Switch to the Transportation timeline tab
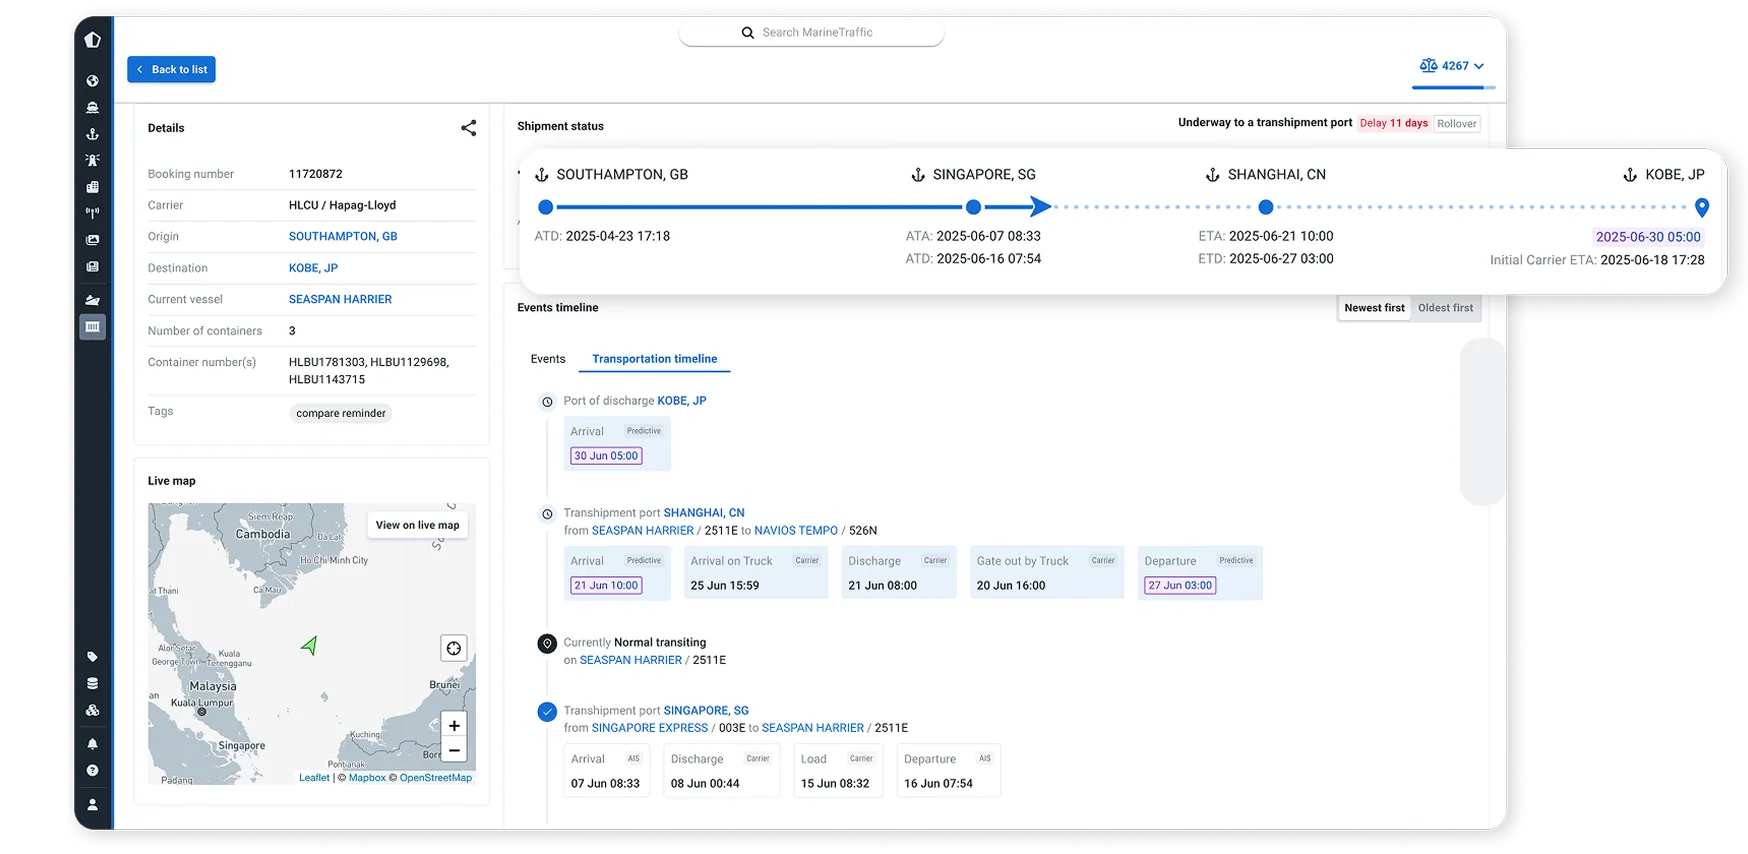The height and width of the screenshot is (854, 1748). [654, 359]
